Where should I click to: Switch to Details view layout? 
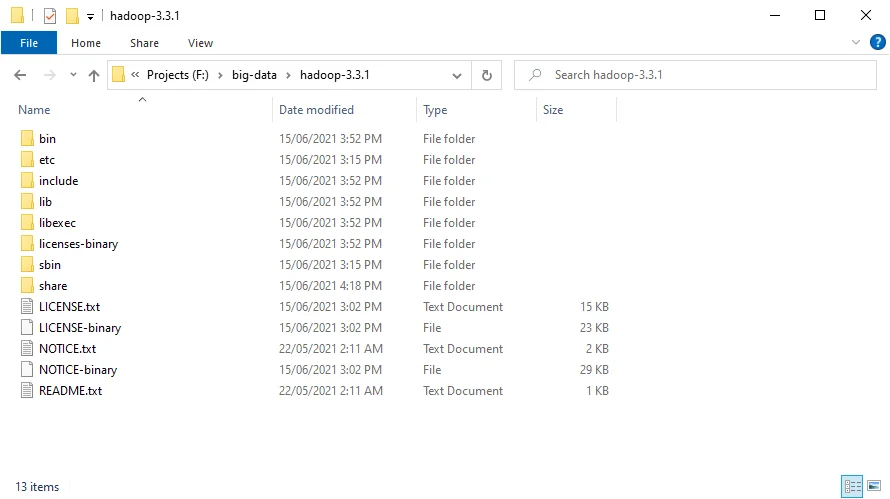pos(852,487)
